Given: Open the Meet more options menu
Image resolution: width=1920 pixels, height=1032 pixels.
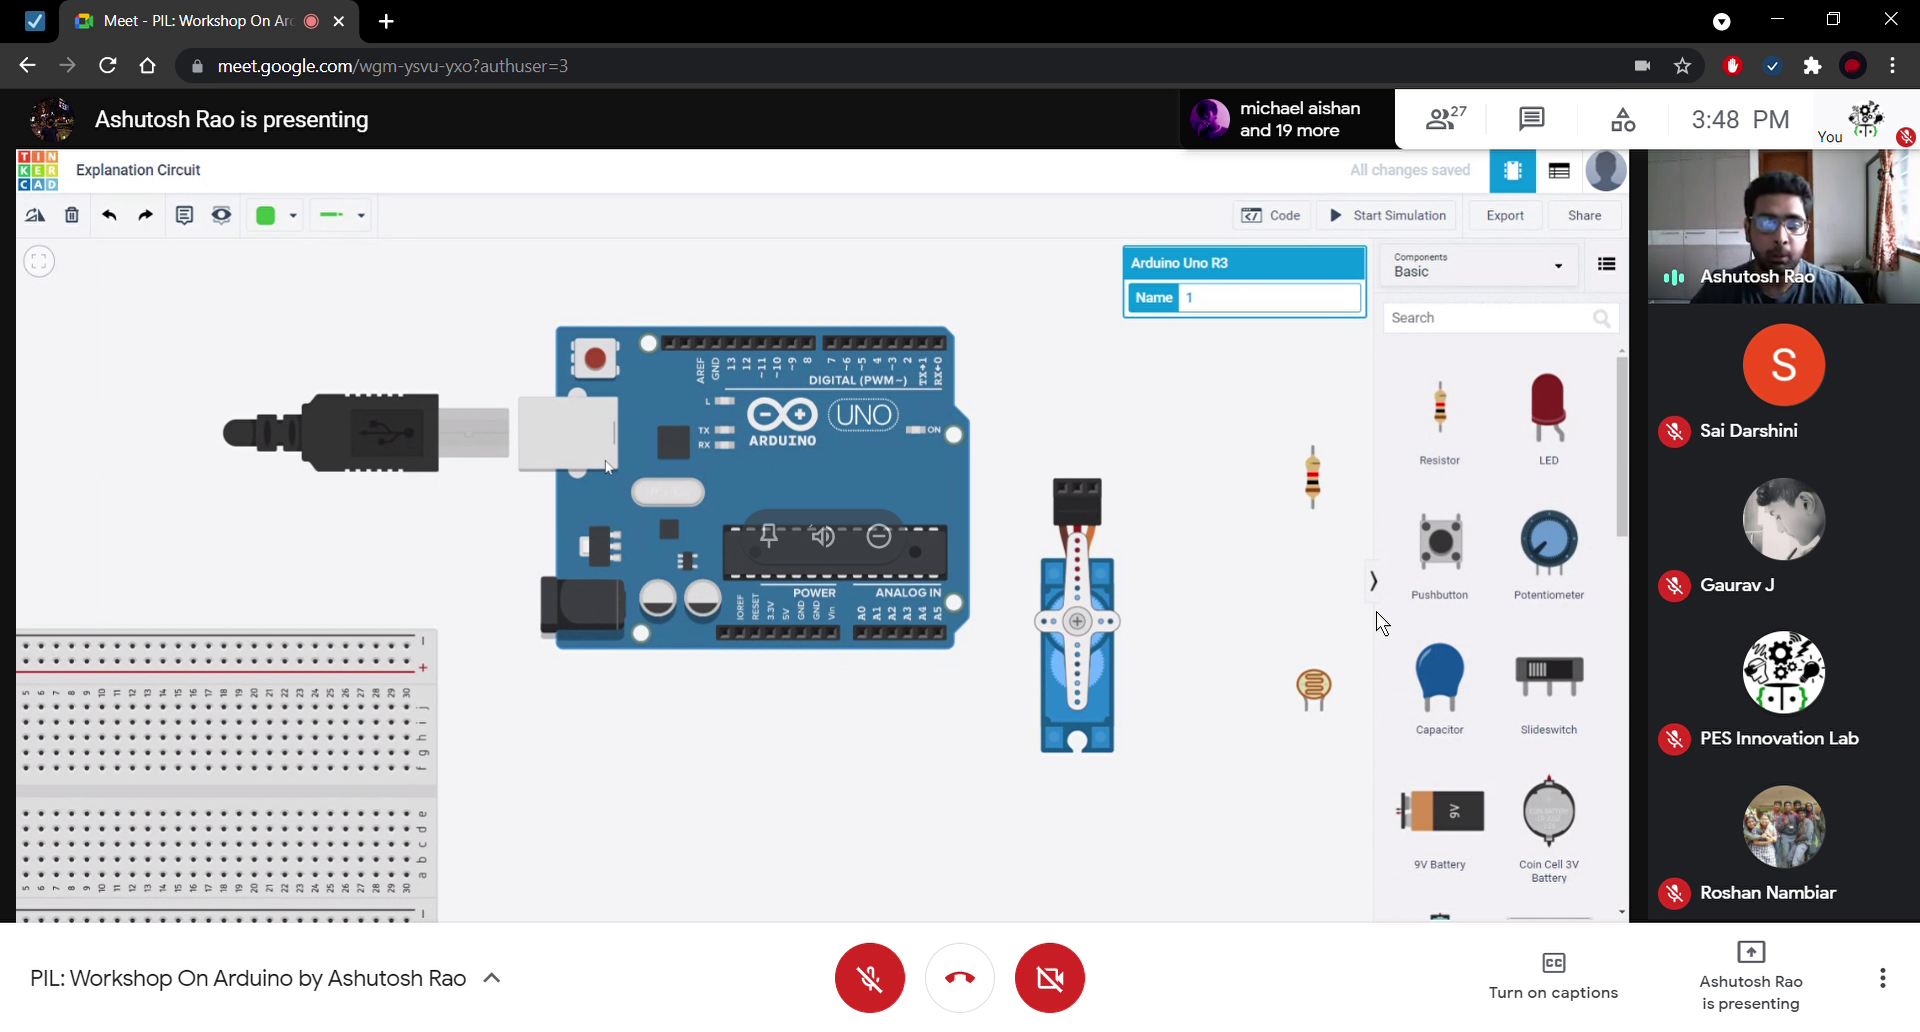Looking at the screenshot, I should point(1882,978).
